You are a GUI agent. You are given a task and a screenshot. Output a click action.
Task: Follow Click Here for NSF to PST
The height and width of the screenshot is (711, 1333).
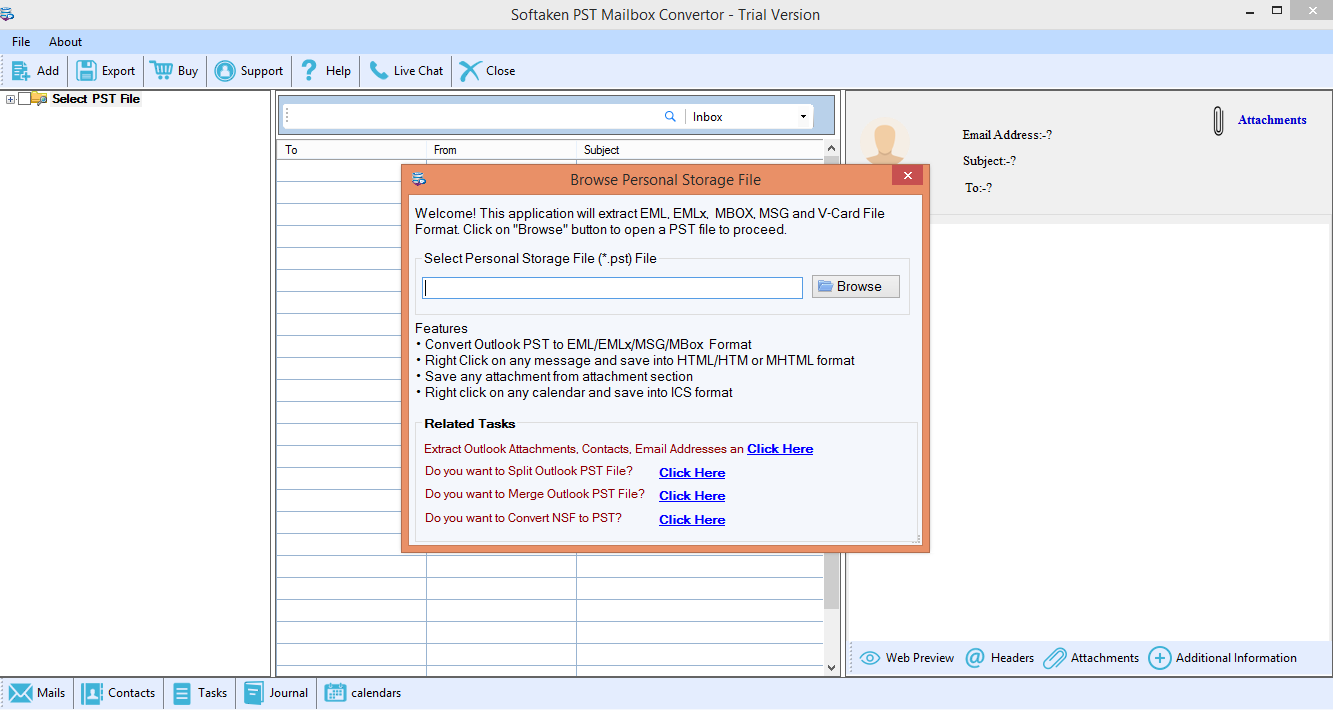pyautogui.click(x=692, y=520)
